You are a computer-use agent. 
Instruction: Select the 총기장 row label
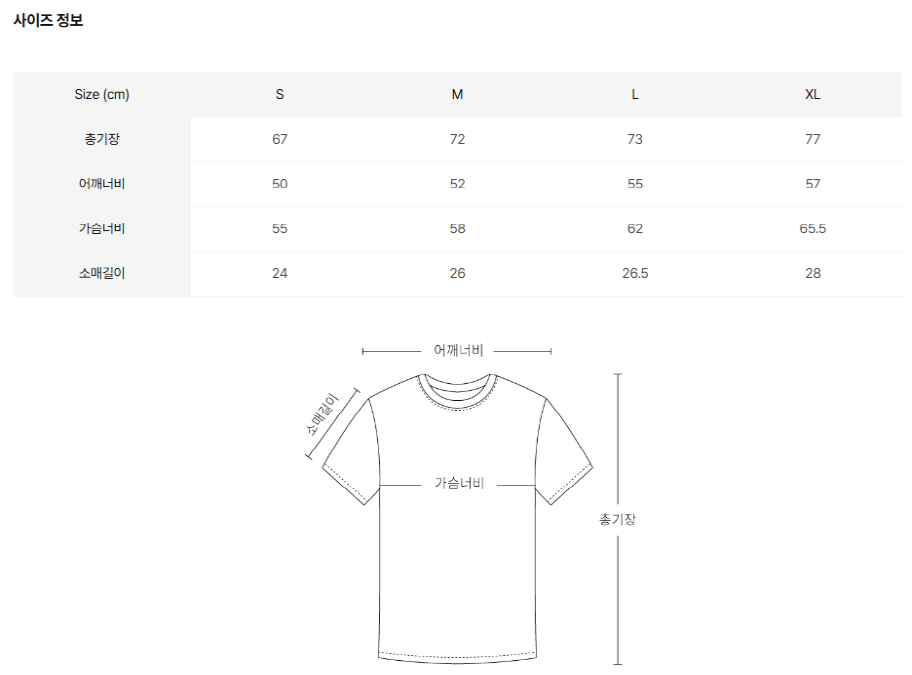[x=102, y=139]
